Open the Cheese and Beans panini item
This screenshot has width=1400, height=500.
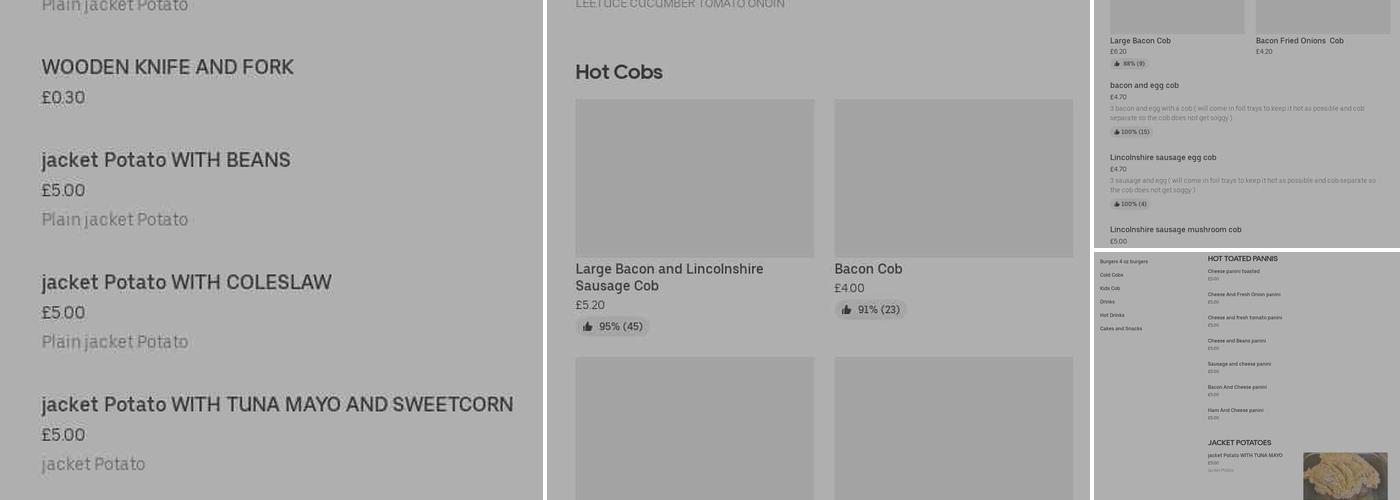tap(1236, 341)
